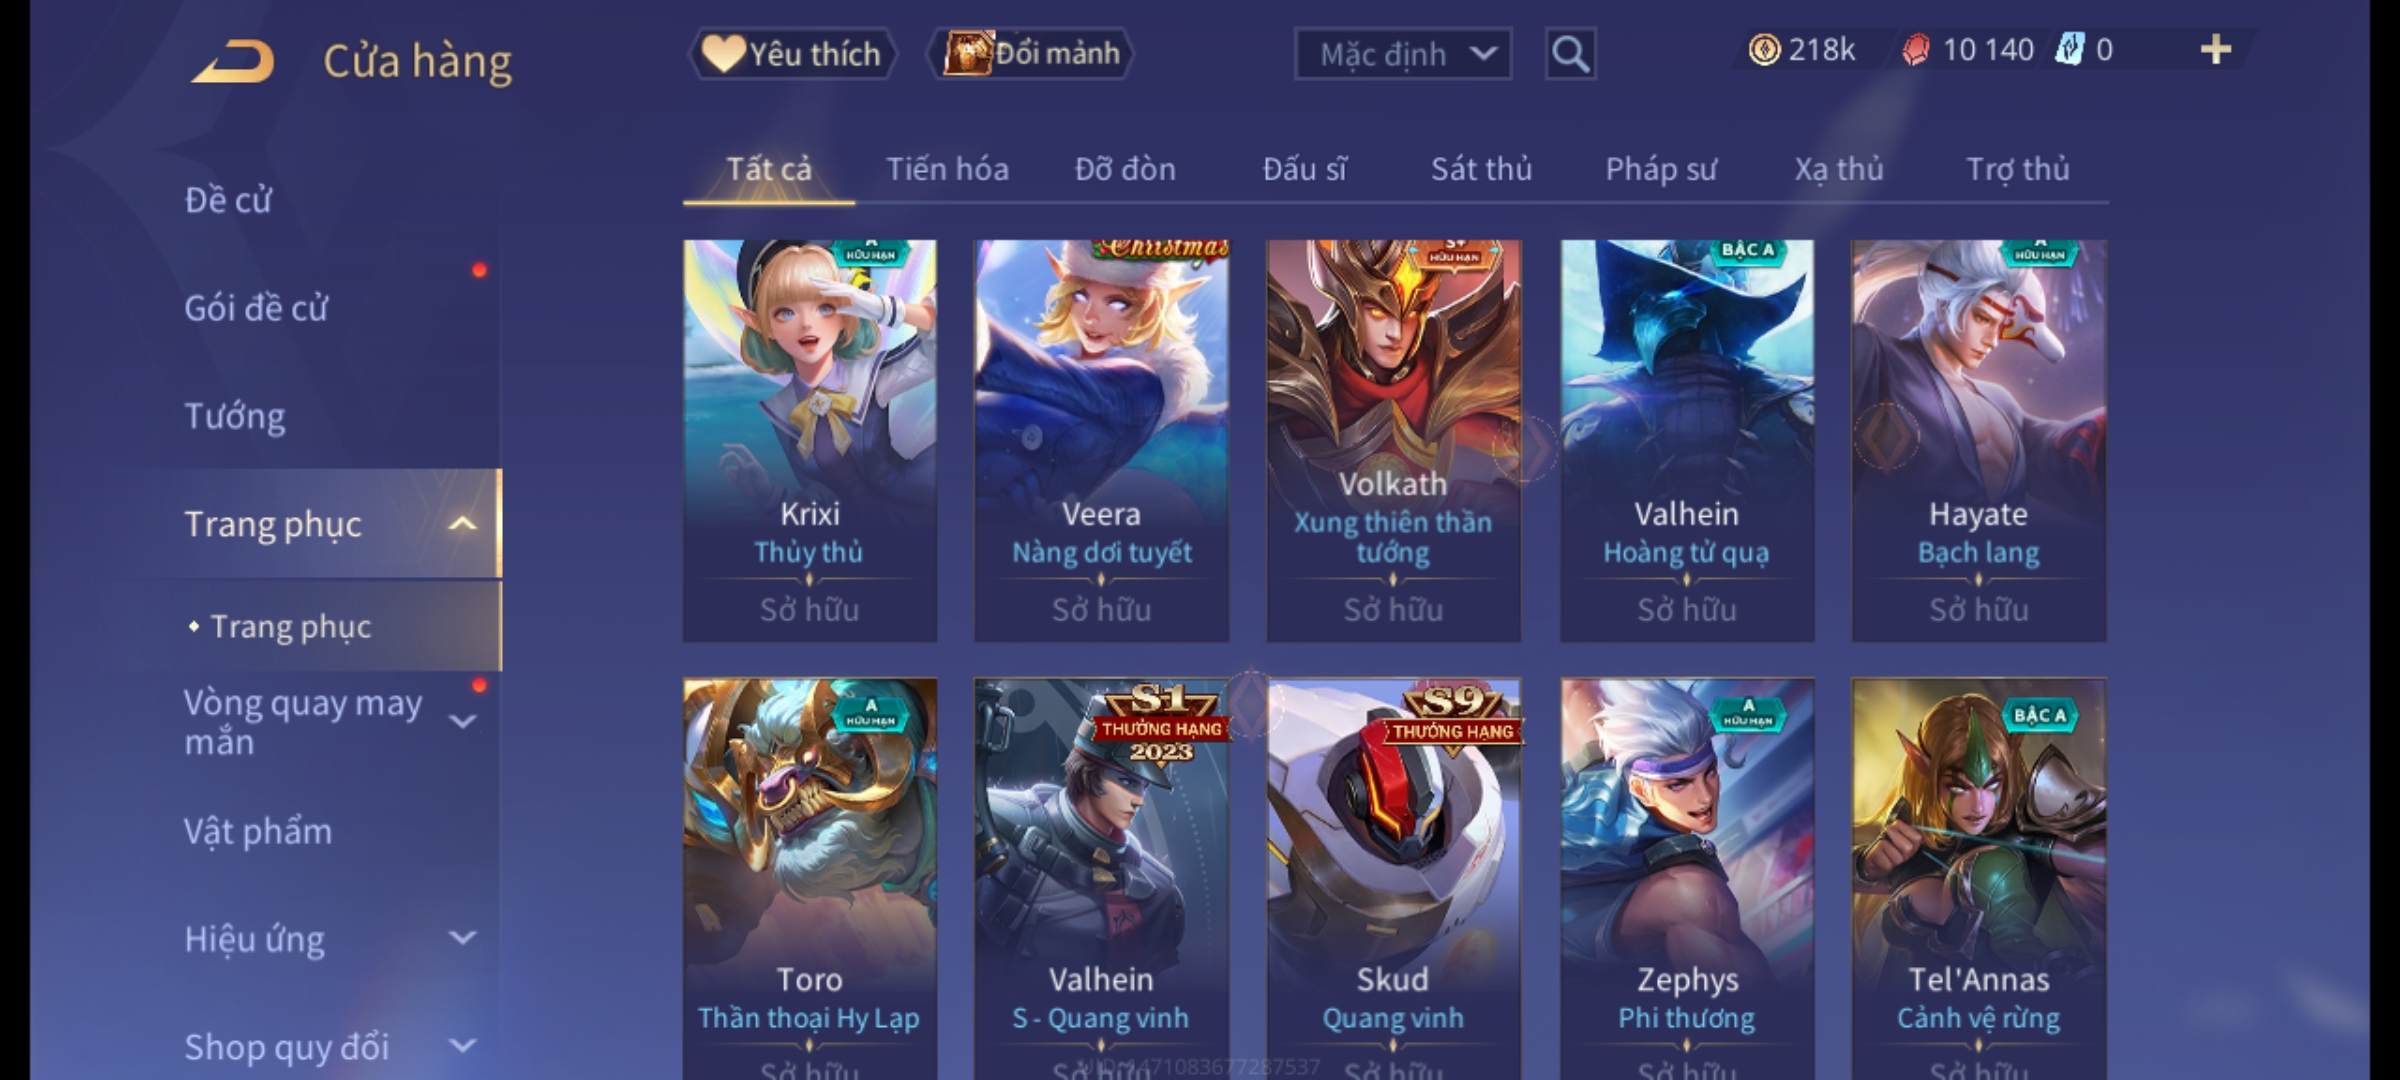
Task: Expand Vòng quay may mắn menu
Action: click(462, 722)
